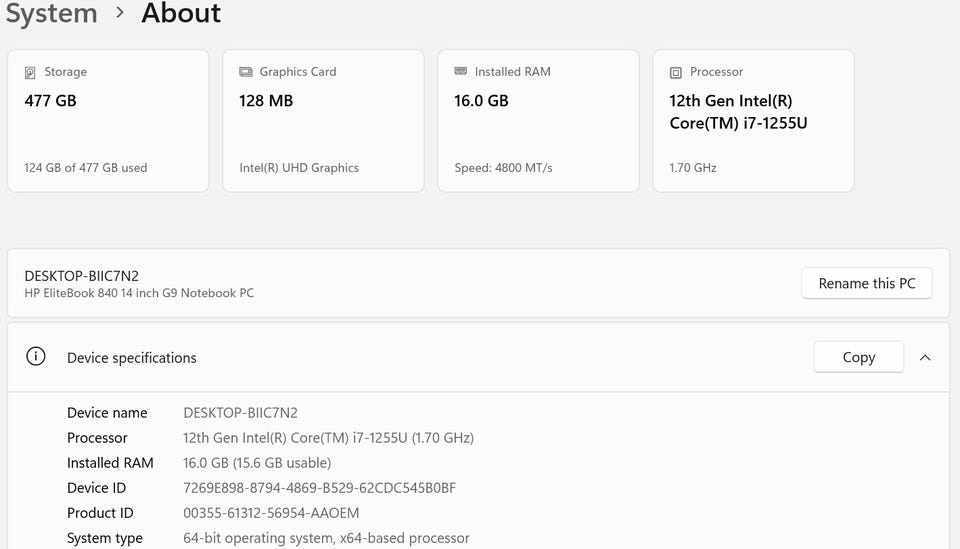Click the Installed RAM icon
Screen dimensions: 960x549
(461, 72)
